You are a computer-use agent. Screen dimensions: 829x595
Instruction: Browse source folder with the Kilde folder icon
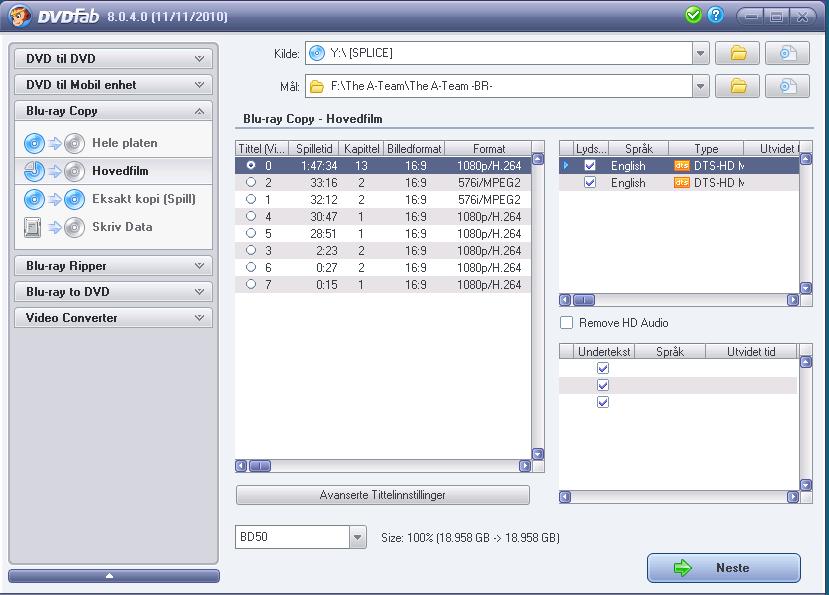[x=738, y=53]
